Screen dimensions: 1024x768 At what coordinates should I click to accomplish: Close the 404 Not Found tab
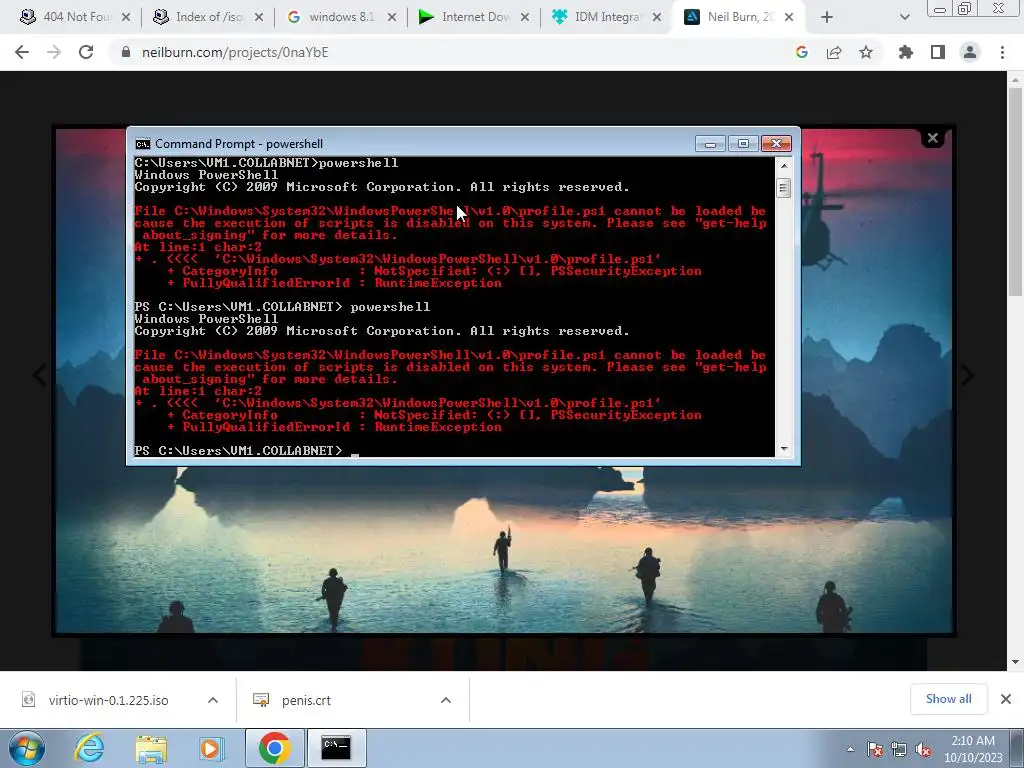pyautogui.click(x=126, y=18)
